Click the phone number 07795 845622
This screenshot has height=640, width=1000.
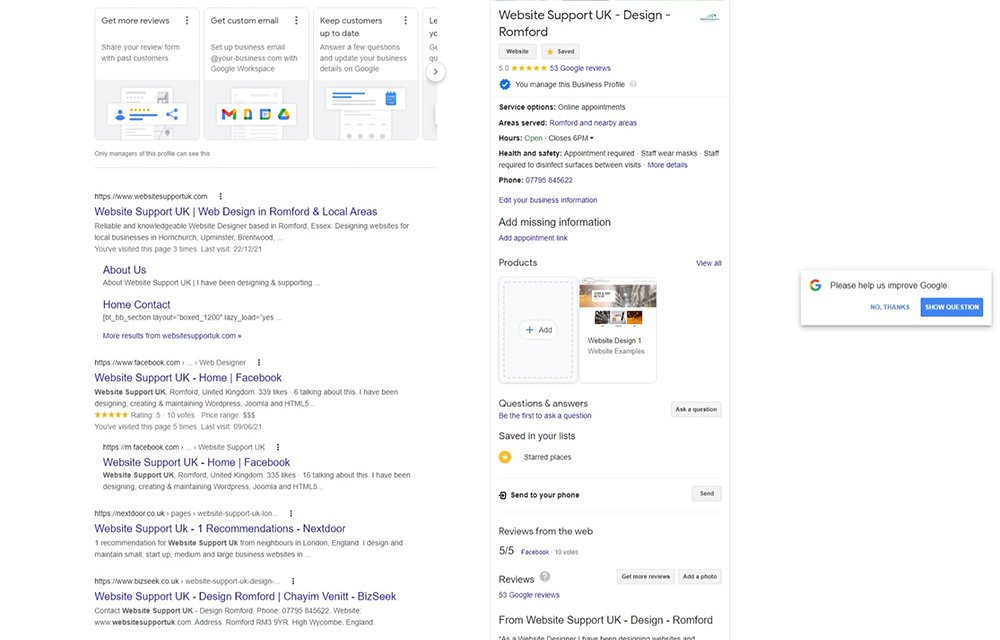549,180
